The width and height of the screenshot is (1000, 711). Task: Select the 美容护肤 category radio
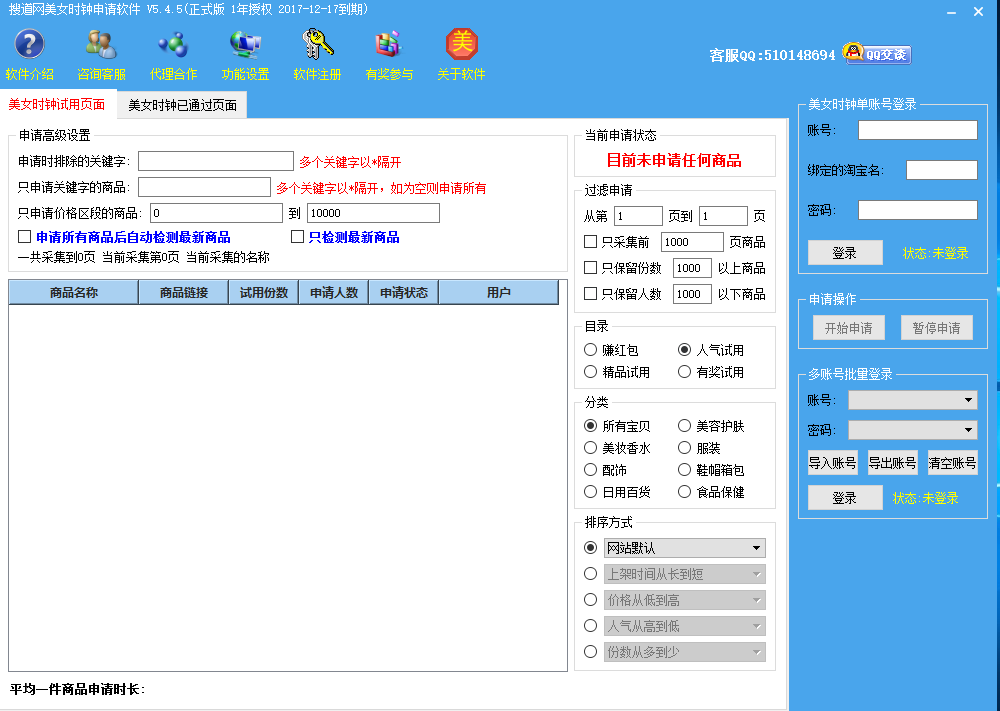coord(684,426)
